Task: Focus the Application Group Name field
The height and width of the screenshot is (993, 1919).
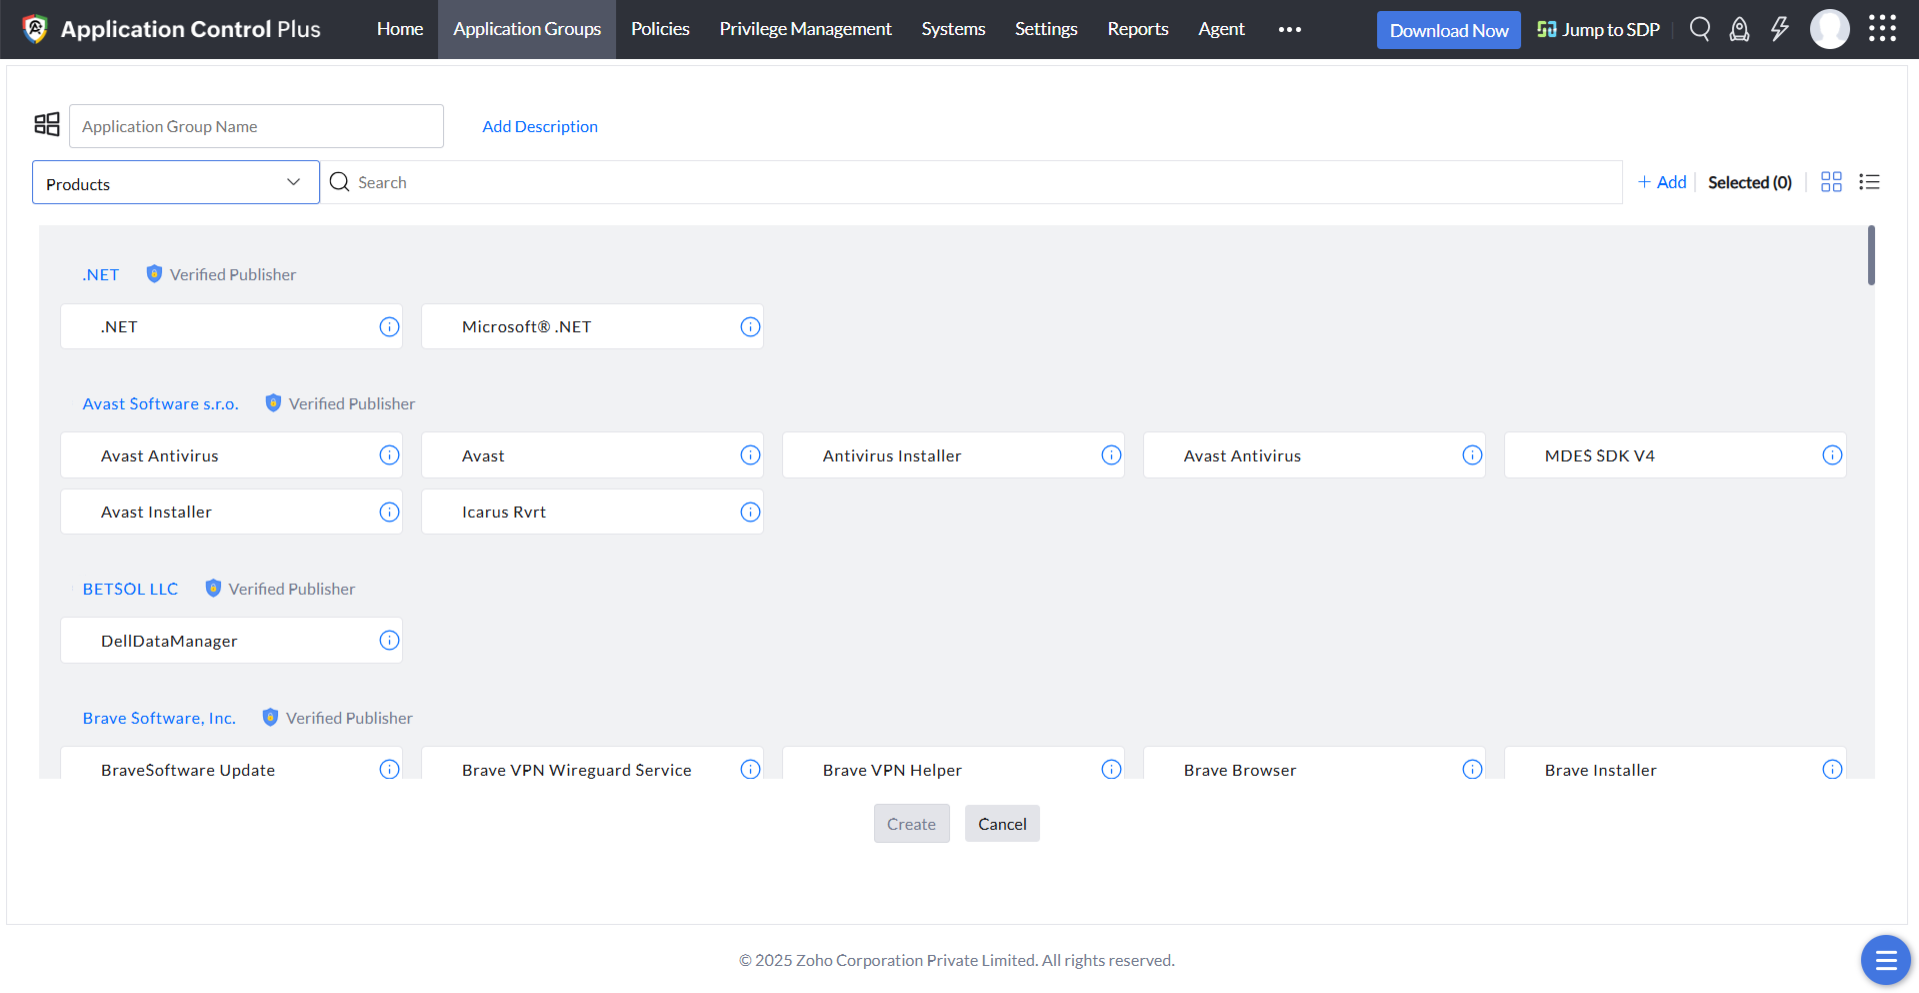Action: point(256,126)
